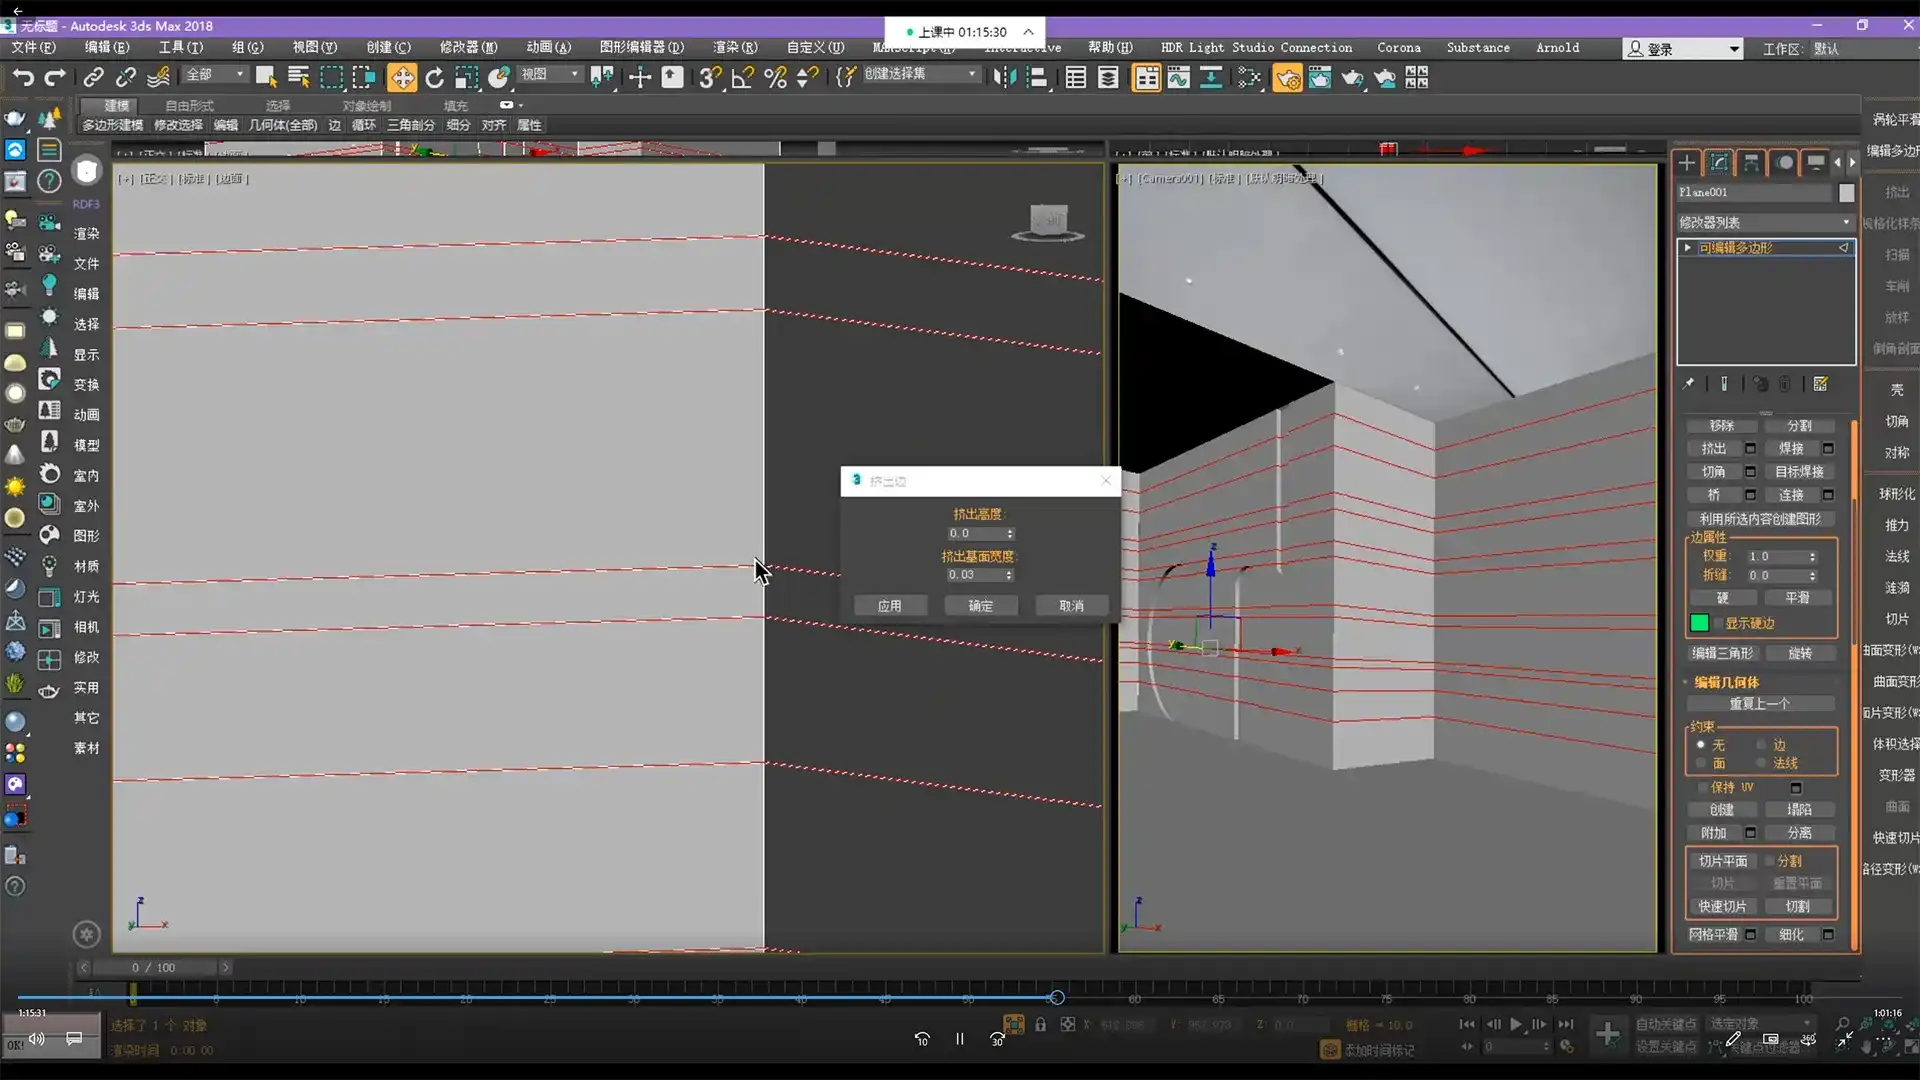Click 确定 in the extrude dialog
Viewport: 1920px width, 1080px height.
coord(980,606)
